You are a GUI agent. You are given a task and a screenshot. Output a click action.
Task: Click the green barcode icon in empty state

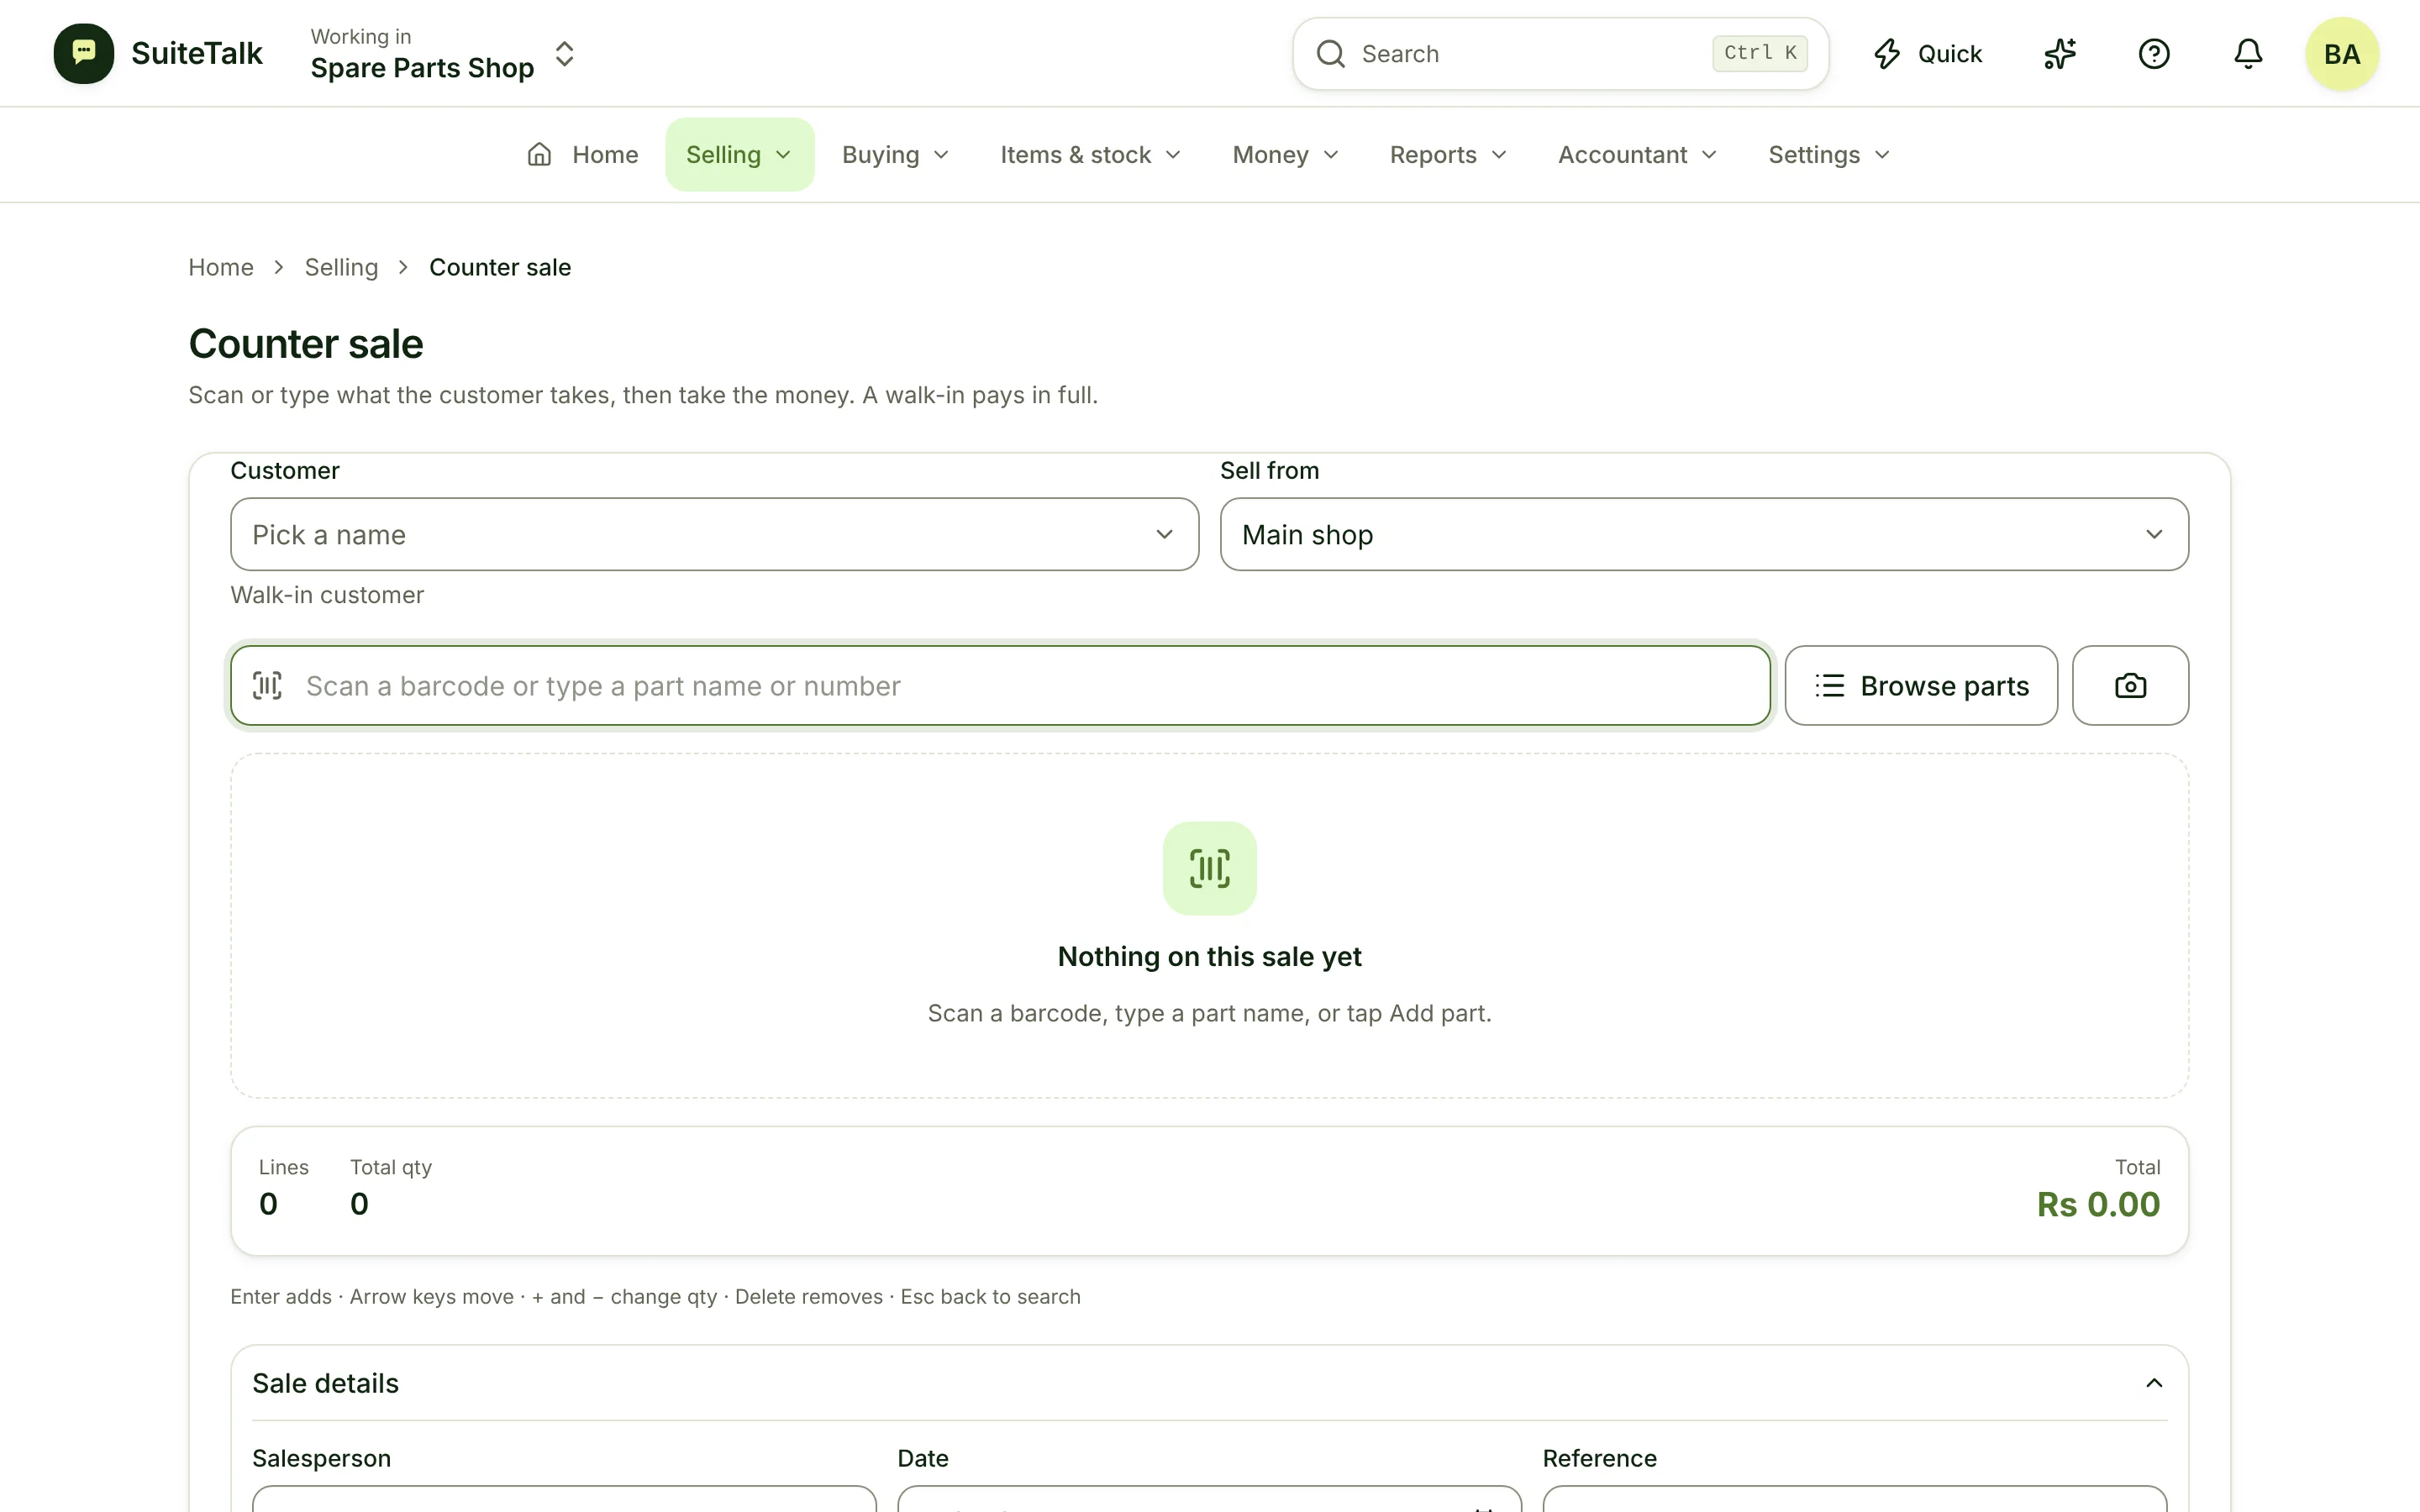(x=1210, y=868)
